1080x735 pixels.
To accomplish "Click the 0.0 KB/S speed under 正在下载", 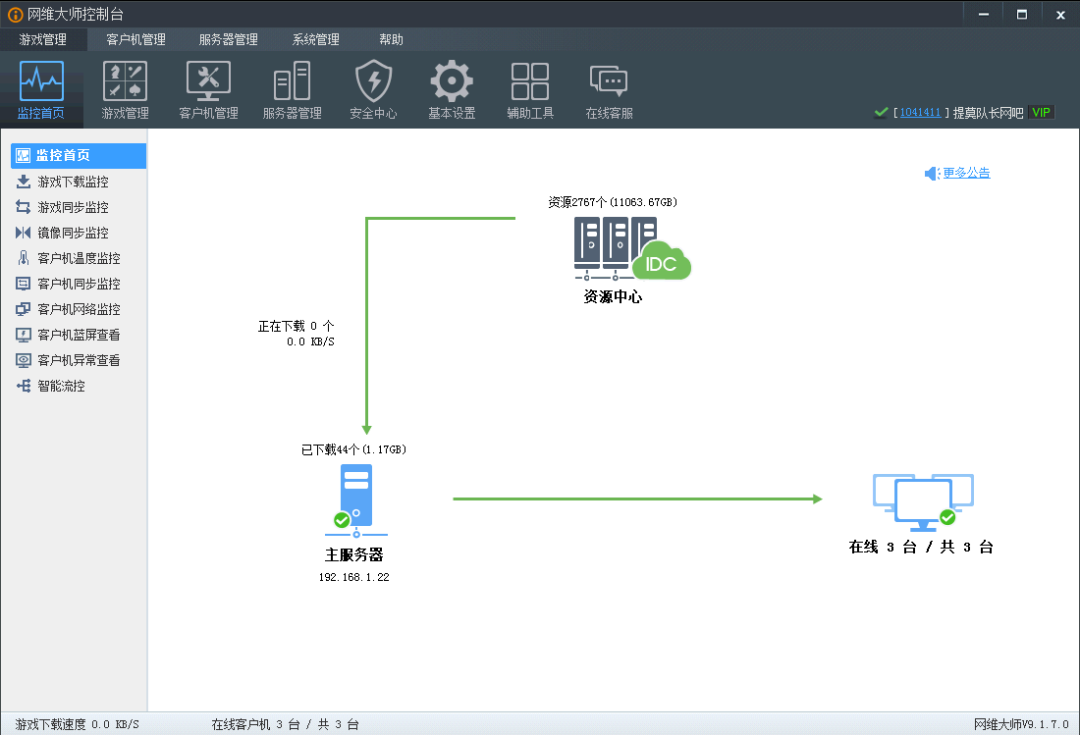I will (x=310, y=342).
